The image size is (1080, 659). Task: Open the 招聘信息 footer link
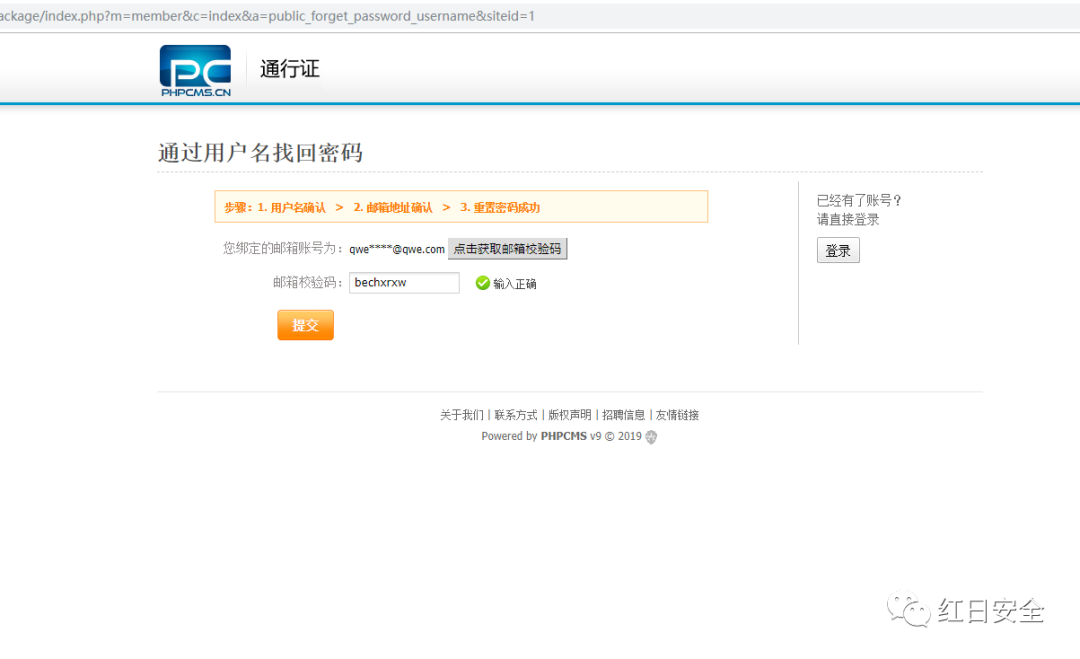click(624, 415)
